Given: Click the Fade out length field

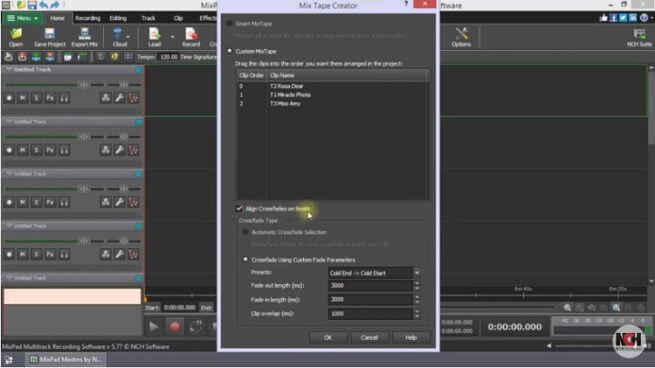Looking at the screenshot, I should [370, 286].
